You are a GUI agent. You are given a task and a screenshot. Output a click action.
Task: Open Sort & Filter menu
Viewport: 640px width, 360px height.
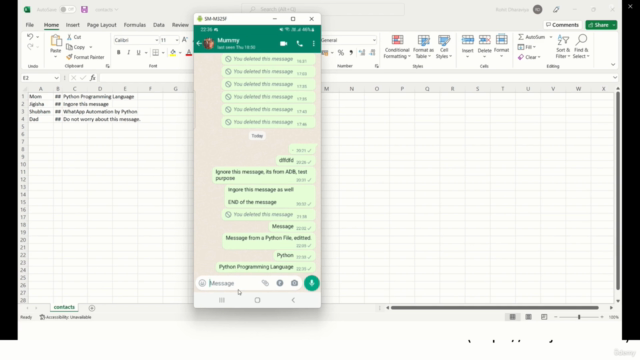point(563,47)
